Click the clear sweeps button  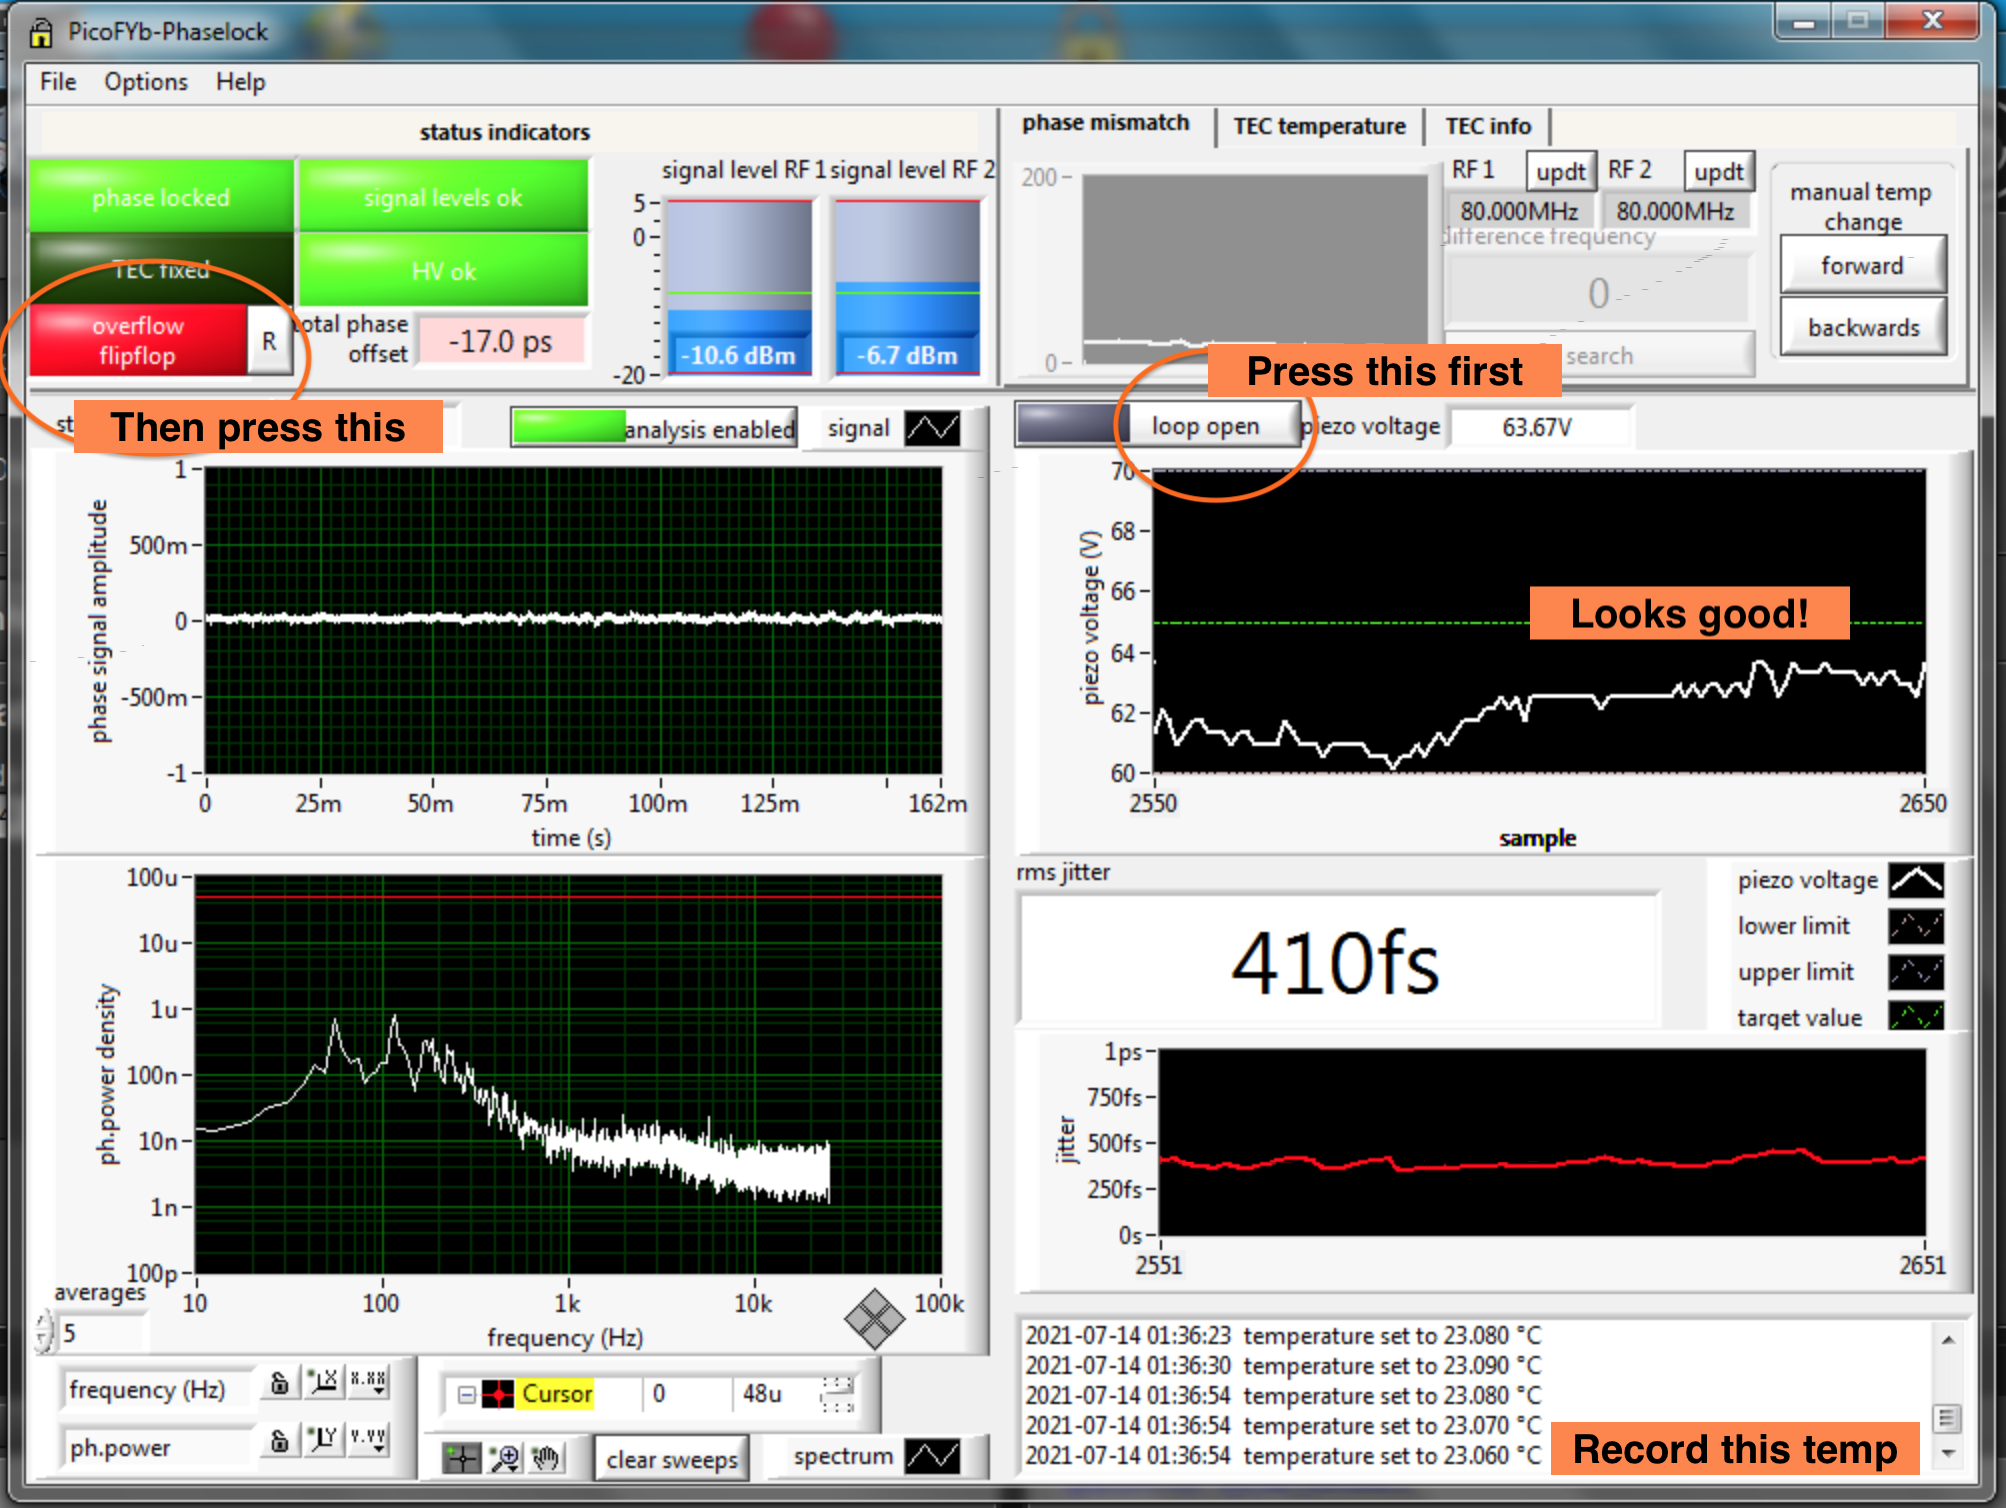click(x=671, y=1459)
